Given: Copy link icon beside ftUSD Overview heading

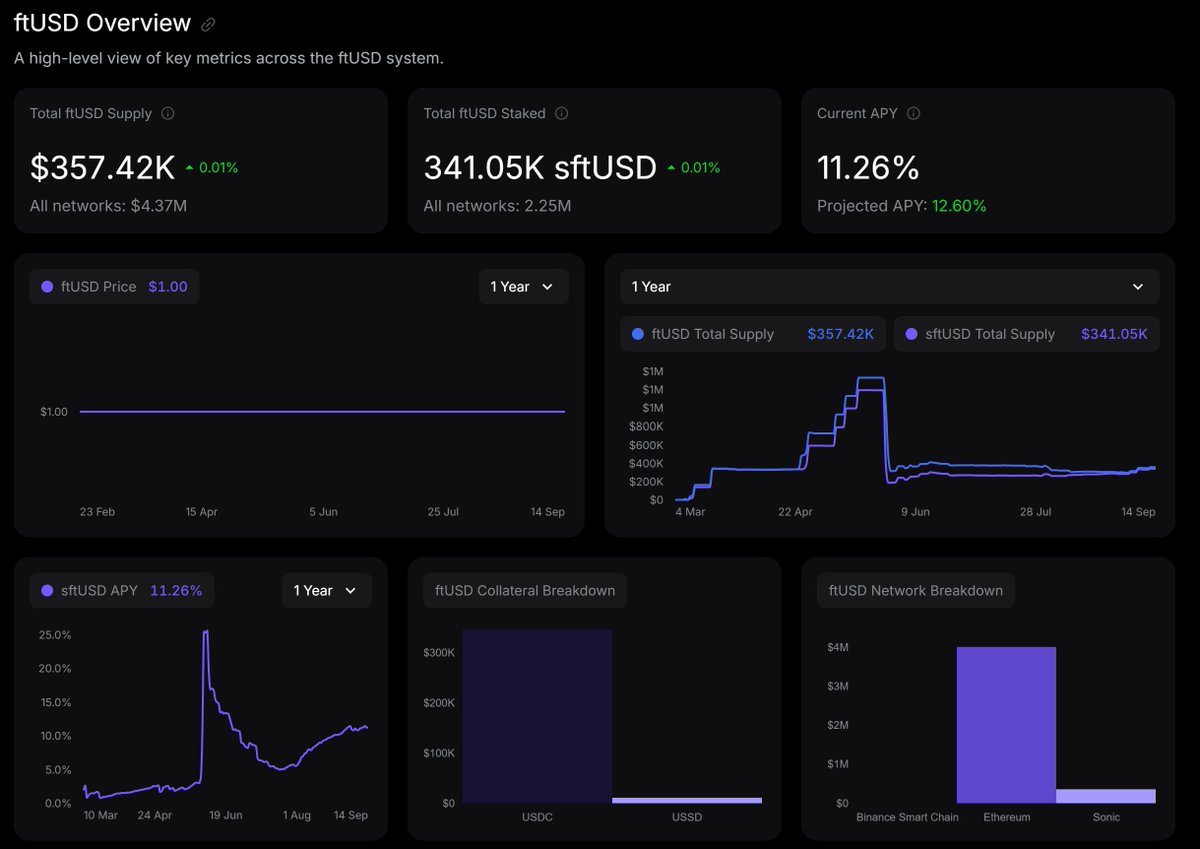Looking at the screenshot, I should coord(208,24).
